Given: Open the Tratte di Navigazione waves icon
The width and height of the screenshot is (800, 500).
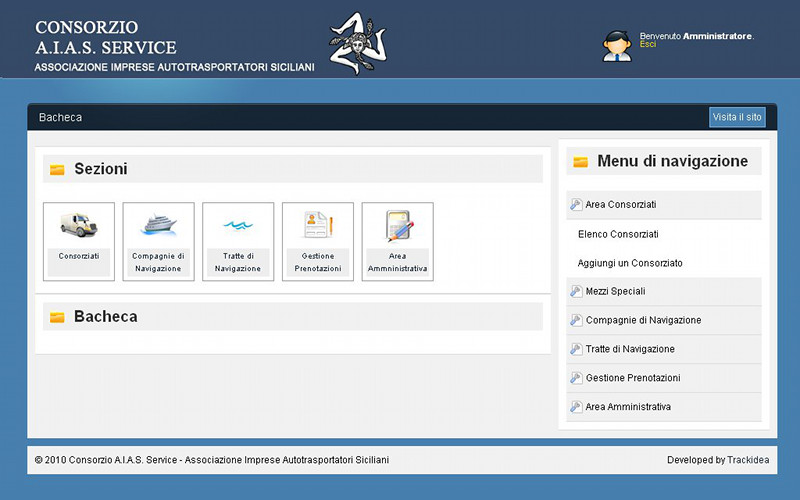Looking at the screenshot, I should coord(238,224).
